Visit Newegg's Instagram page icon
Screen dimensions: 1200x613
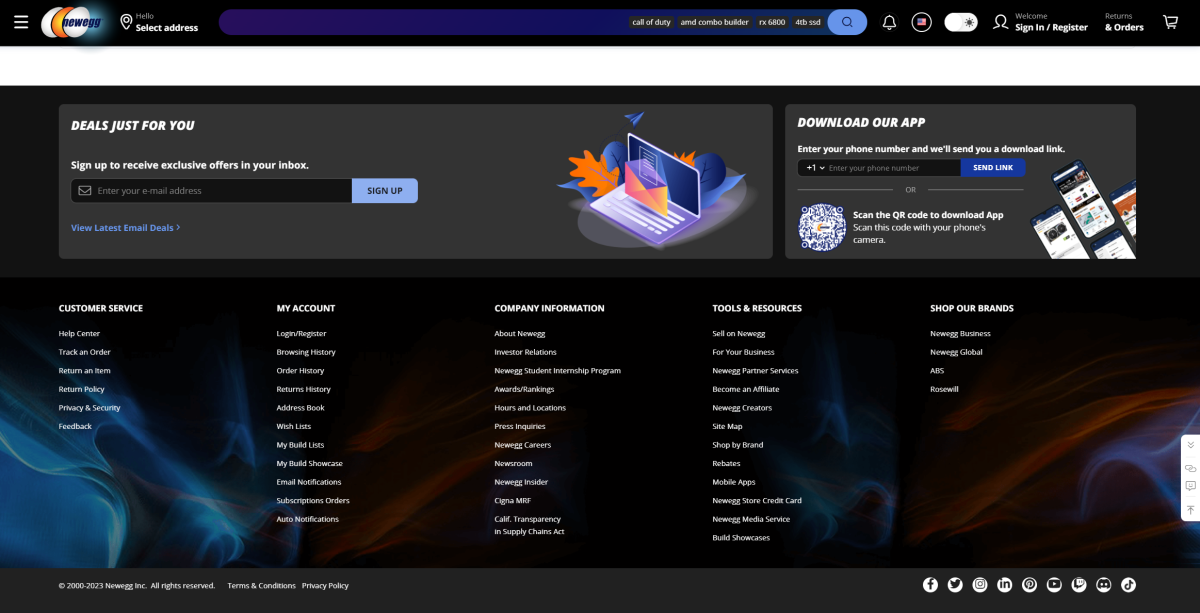(980, 585)
